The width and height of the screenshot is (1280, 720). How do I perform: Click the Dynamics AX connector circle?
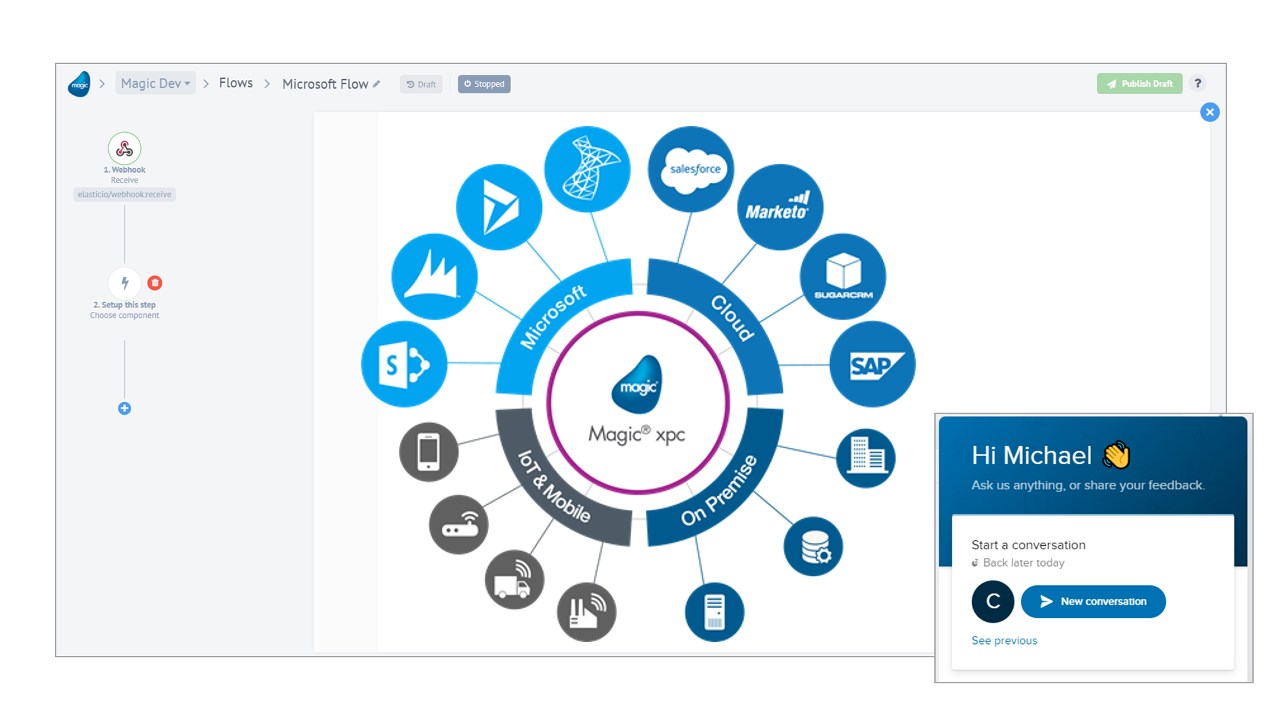click(x=434, y=277)
